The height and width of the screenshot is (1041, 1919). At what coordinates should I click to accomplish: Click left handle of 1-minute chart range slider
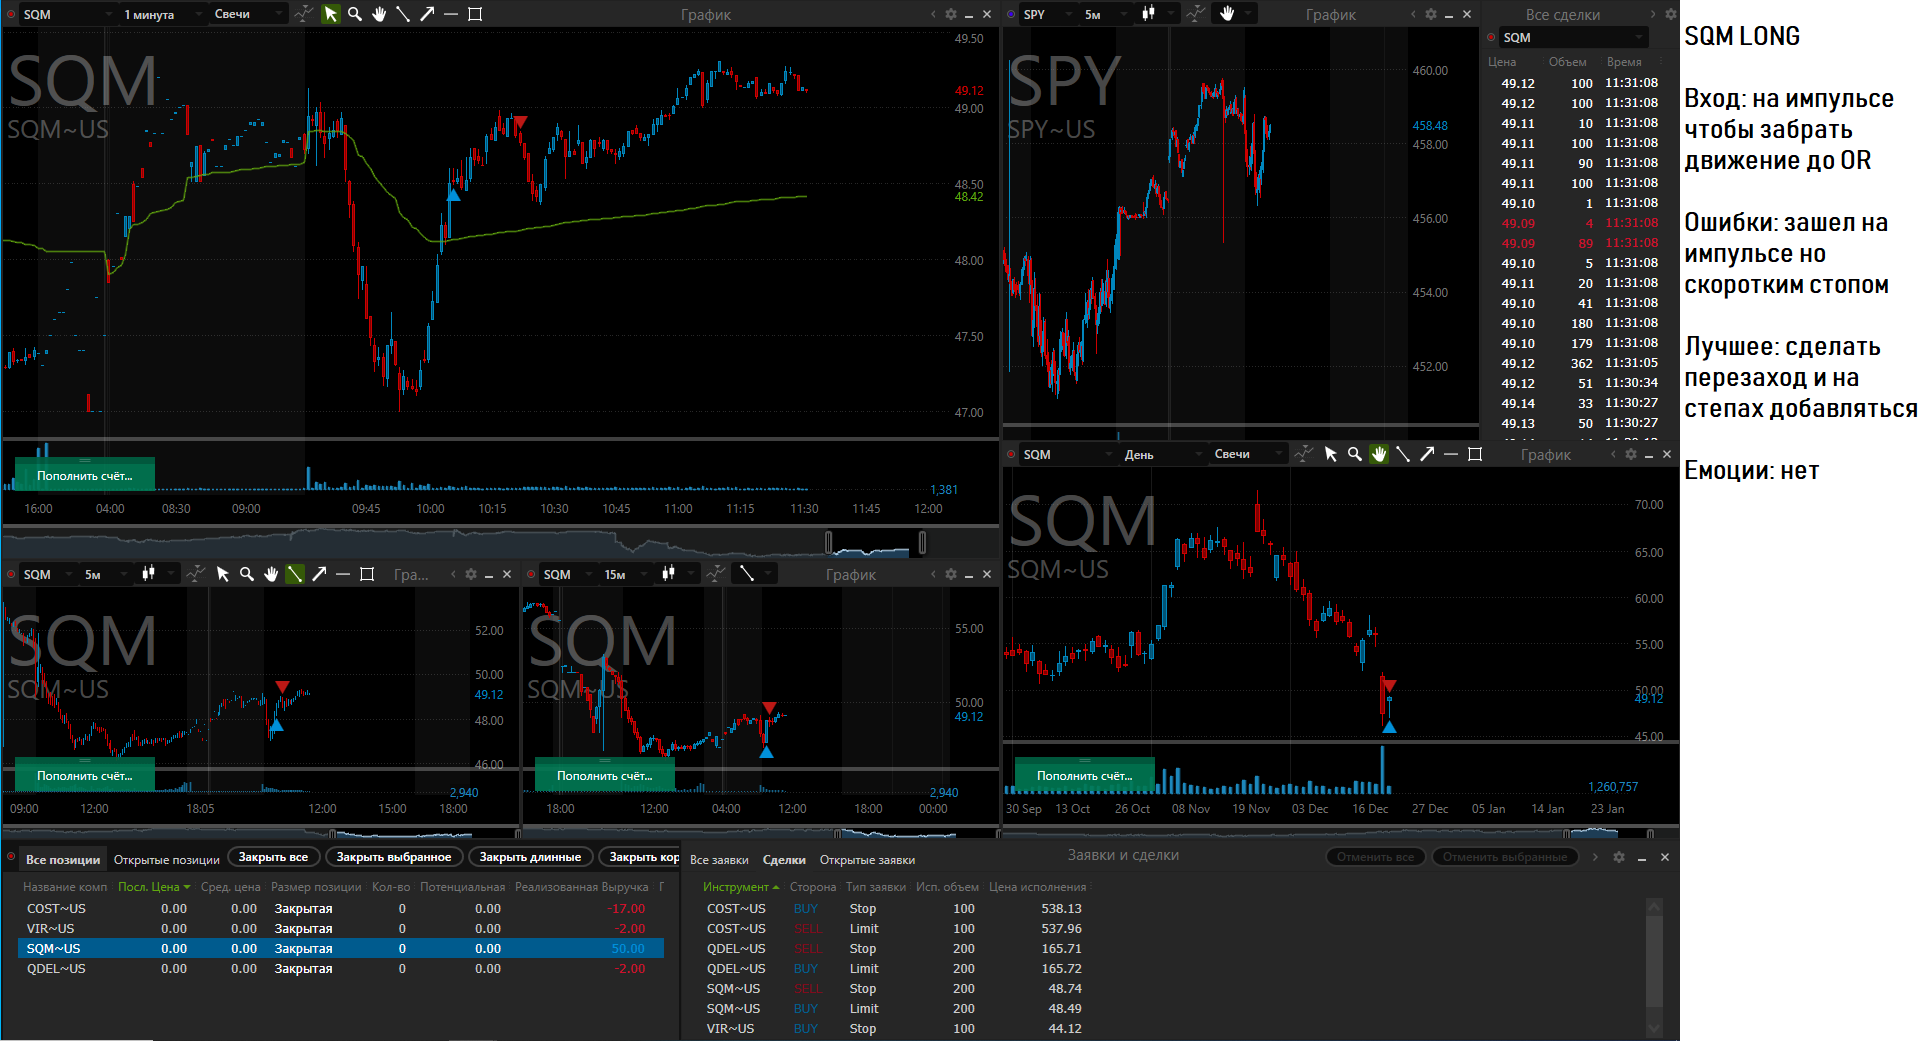[x=828, y=542]
